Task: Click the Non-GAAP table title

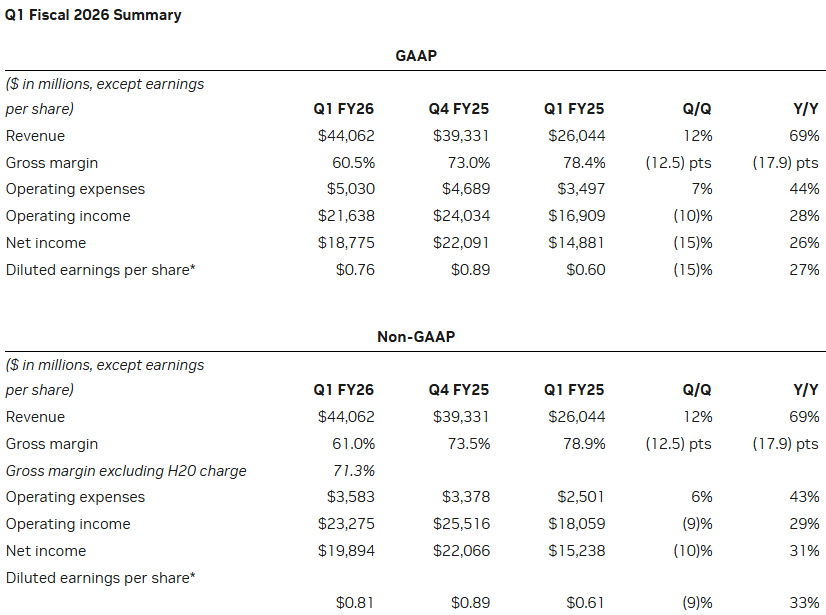Action: click(x=416, y=337)
